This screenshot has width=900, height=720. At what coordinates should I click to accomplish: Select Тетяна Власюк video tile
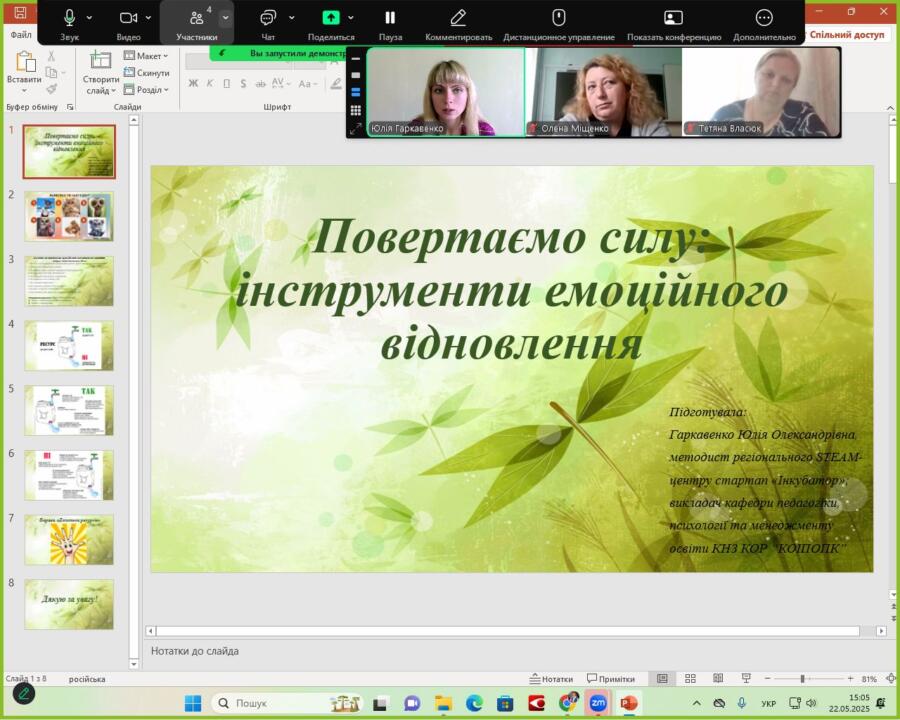pos(761,92)
